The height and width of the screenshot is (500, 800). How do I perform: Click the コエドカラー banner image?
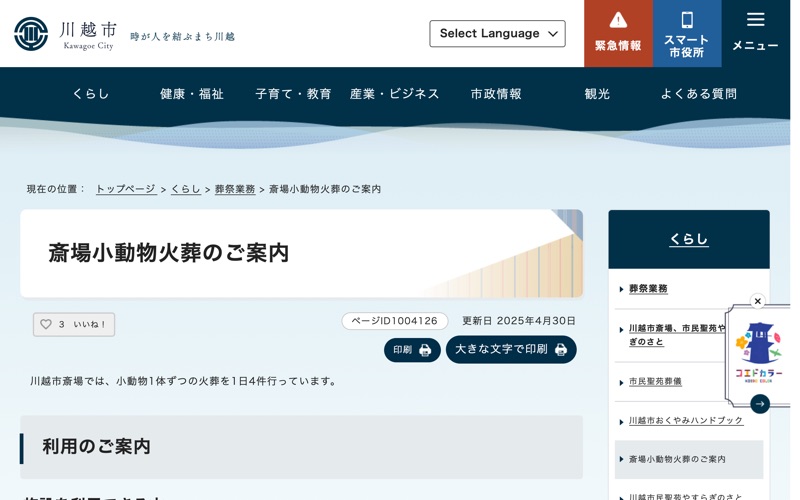coord(759,352)
